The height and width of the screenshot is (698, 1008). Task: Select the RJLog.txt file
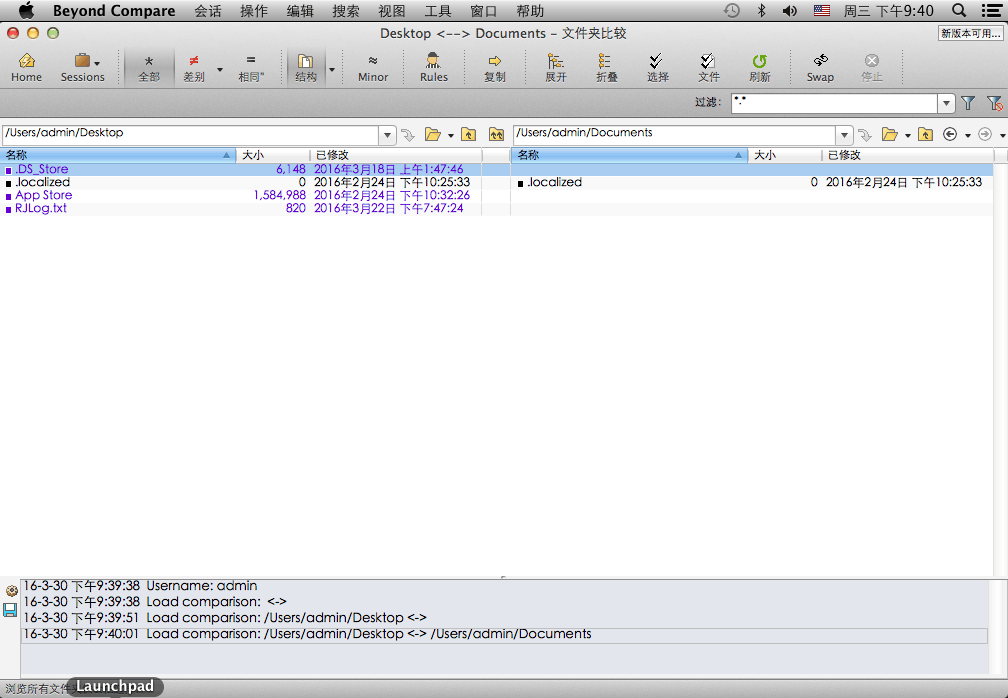(240, 208)
